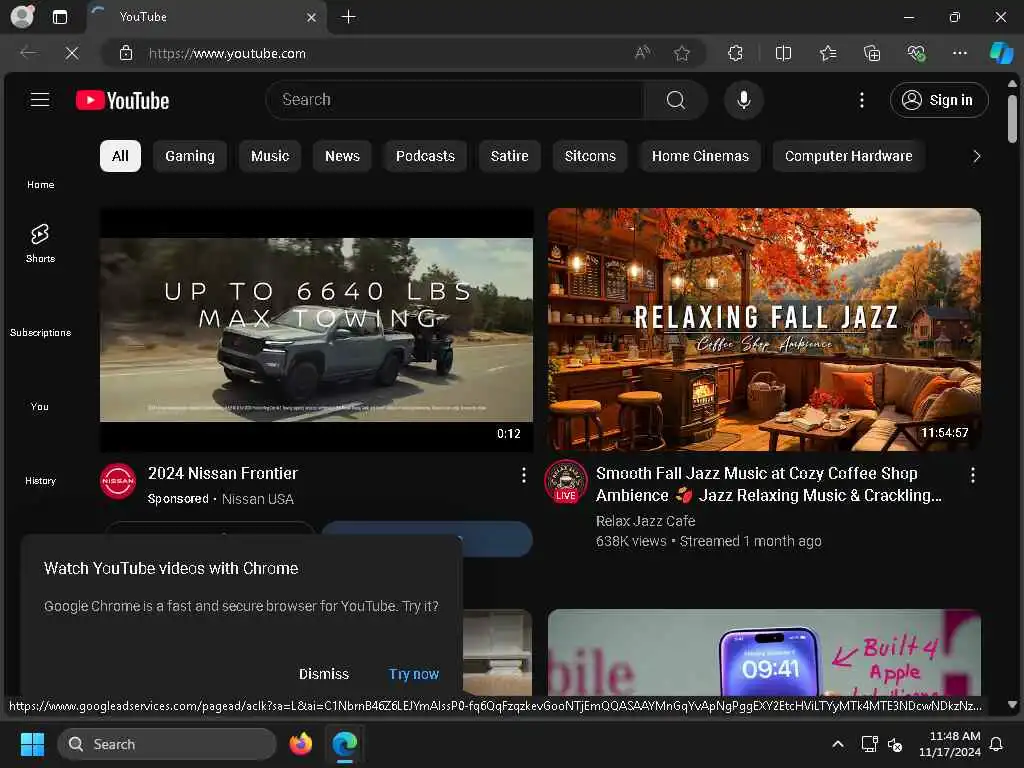This screenshot has height=768, width=1024.
Task: Open the Copilot sidebar
Action: coord(1000,53)
